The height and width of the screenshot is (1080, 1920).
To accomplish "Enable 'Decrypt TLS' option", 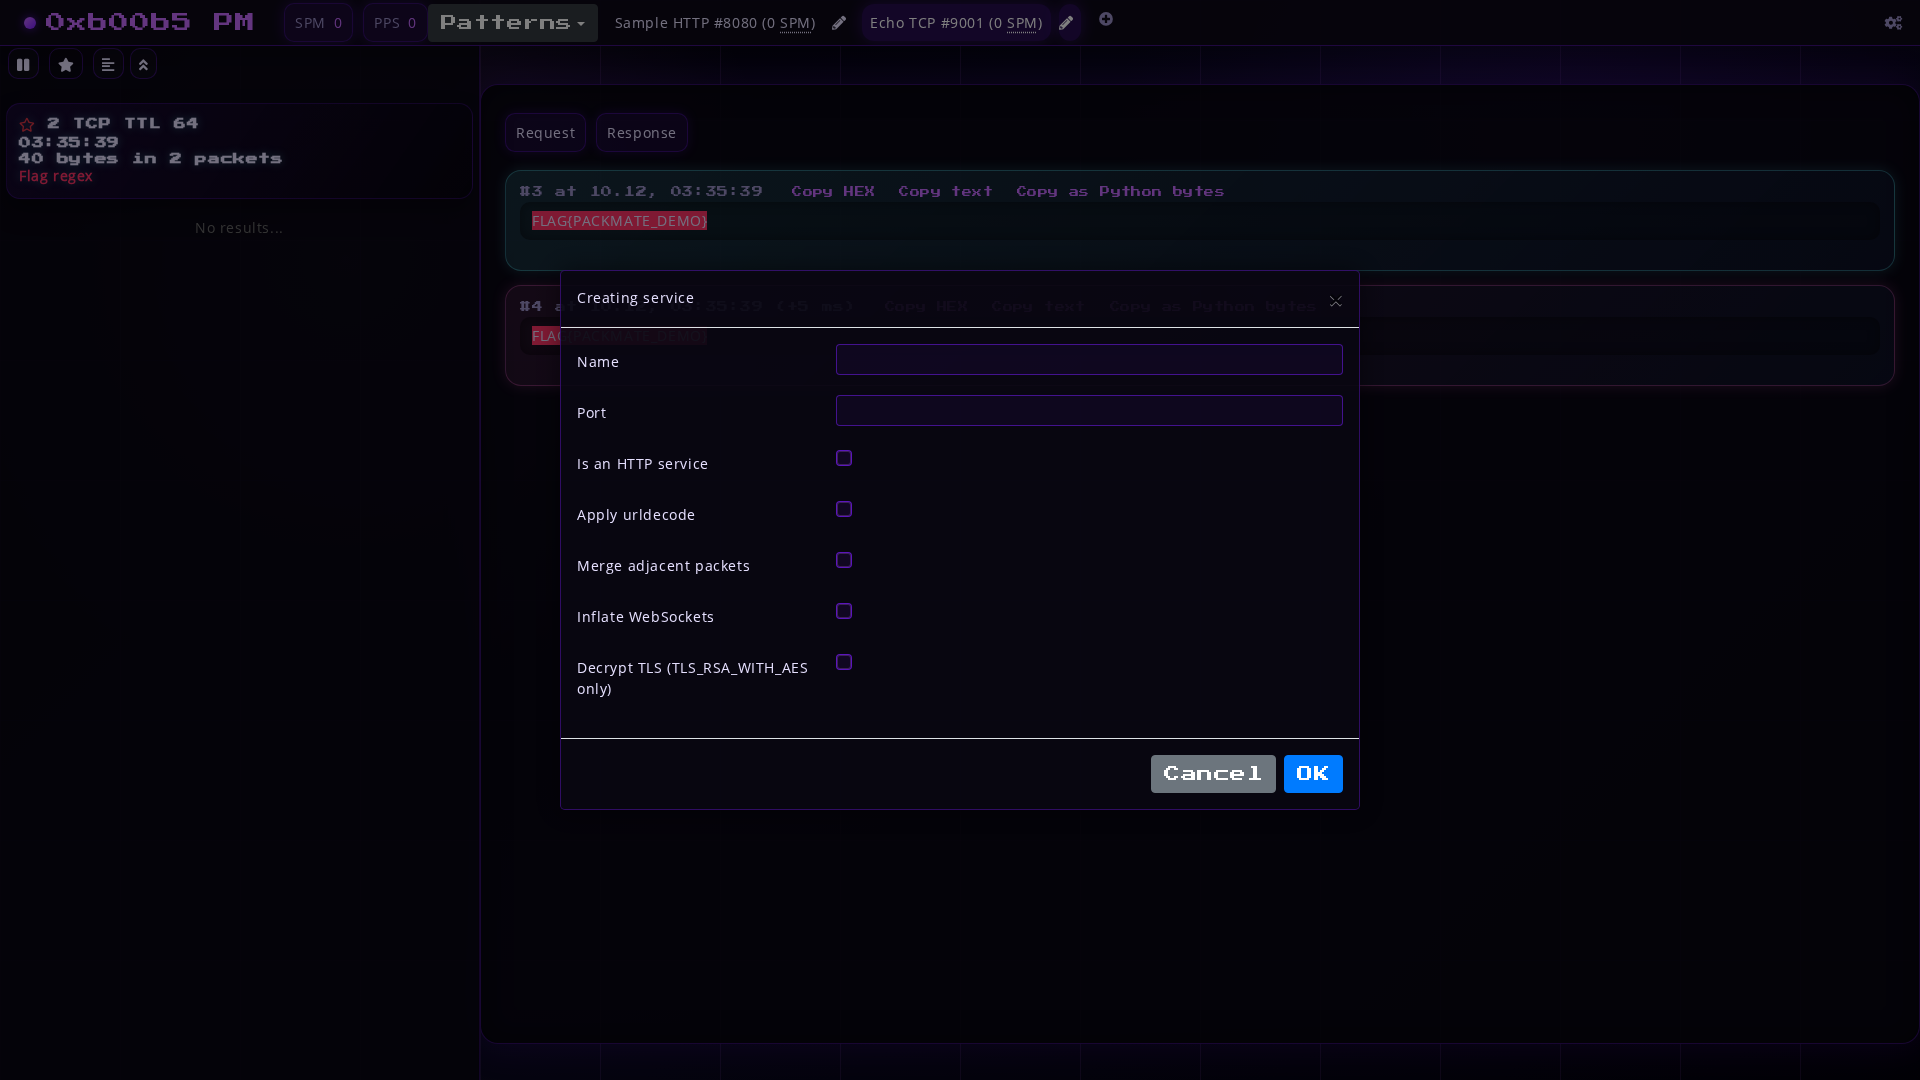I will pyautogui.click(x=844, y=662).
